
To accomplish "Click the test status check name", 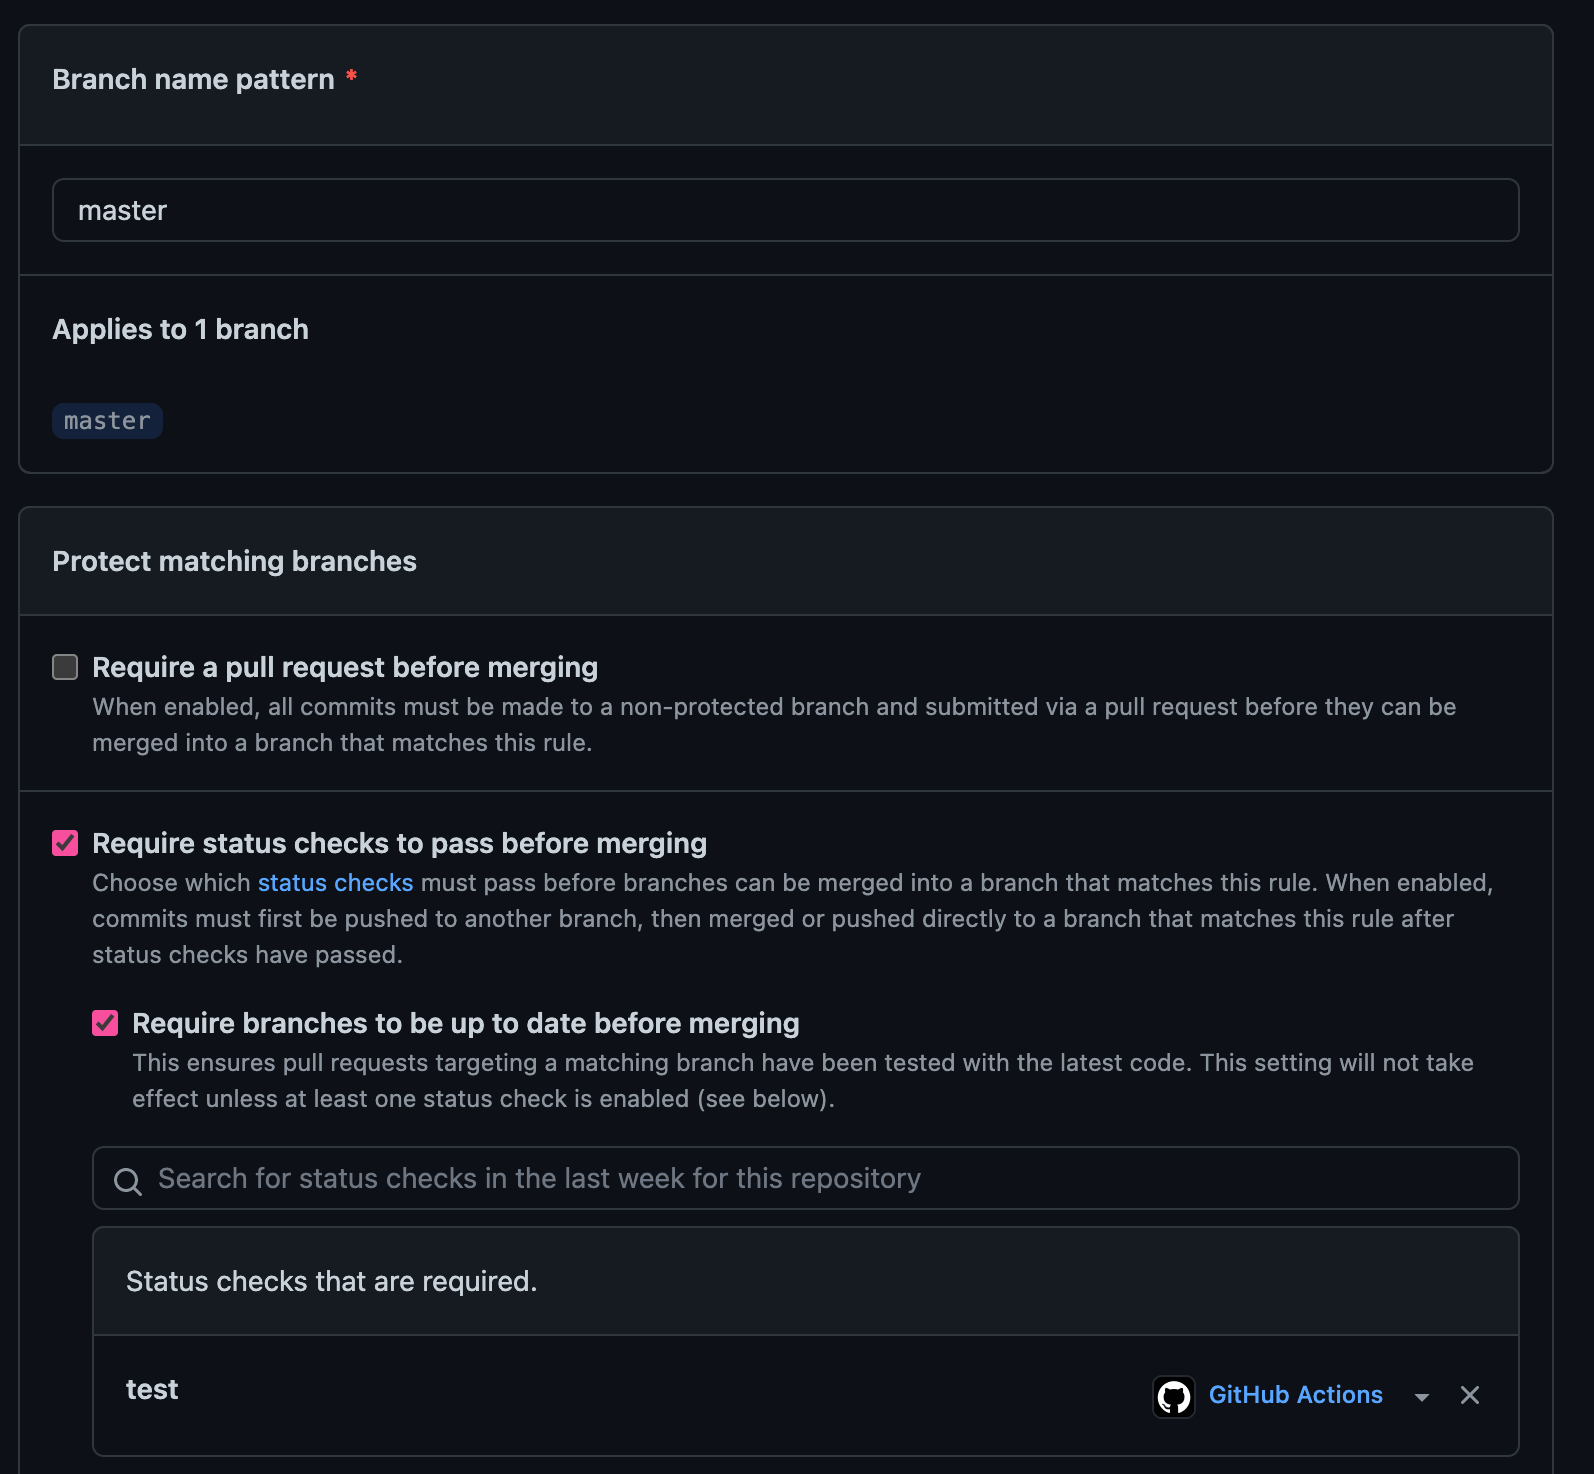I will pyautogui.click(x=152, y=1389).
